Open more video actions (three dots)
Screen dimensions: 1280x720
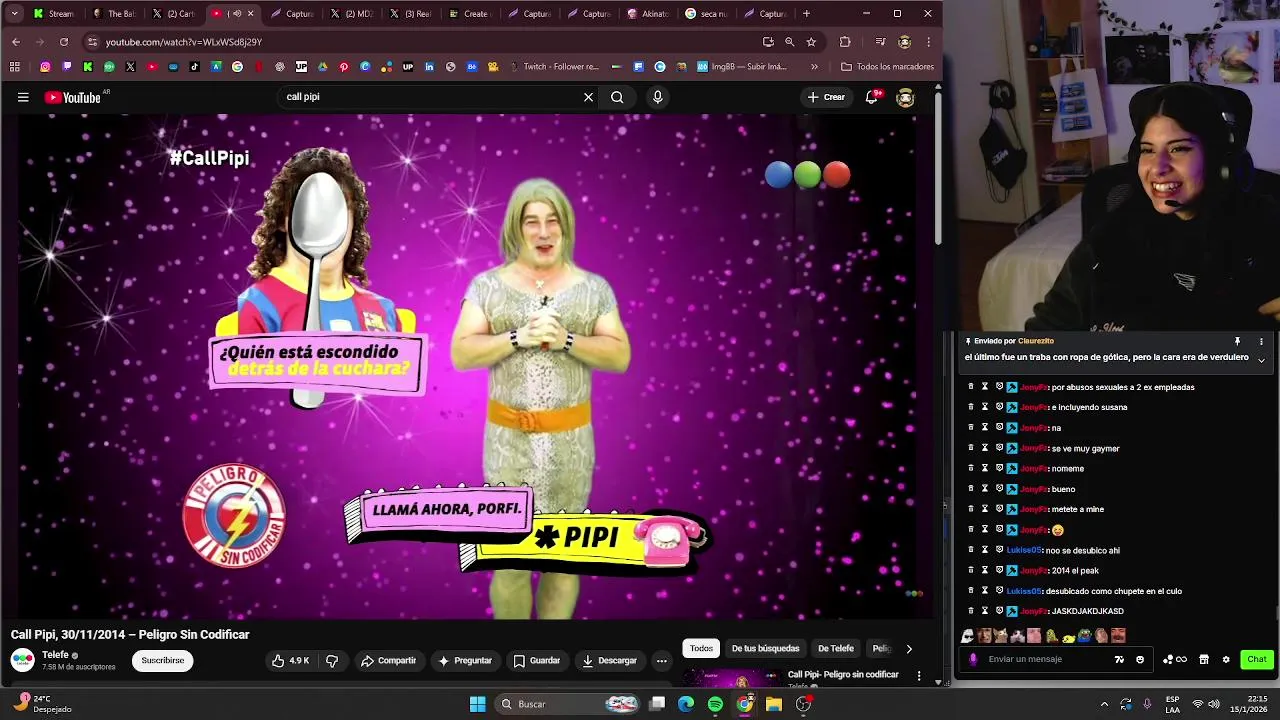point(661,661)
